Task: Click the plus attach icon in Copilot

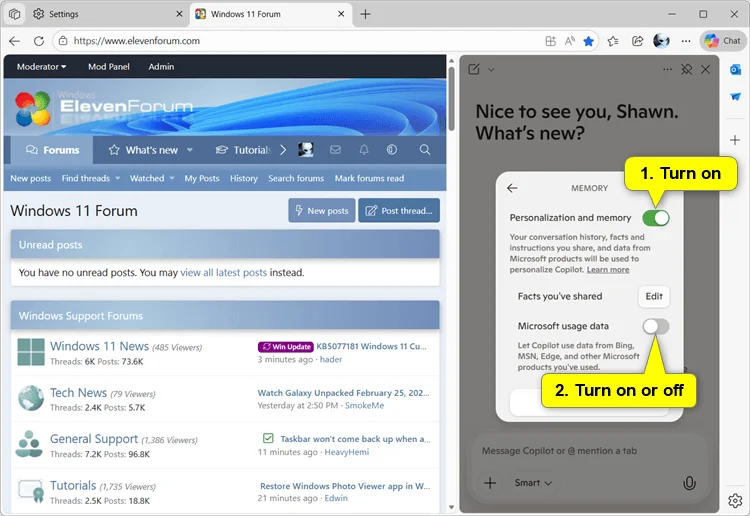Action: (x=490, y=483)
